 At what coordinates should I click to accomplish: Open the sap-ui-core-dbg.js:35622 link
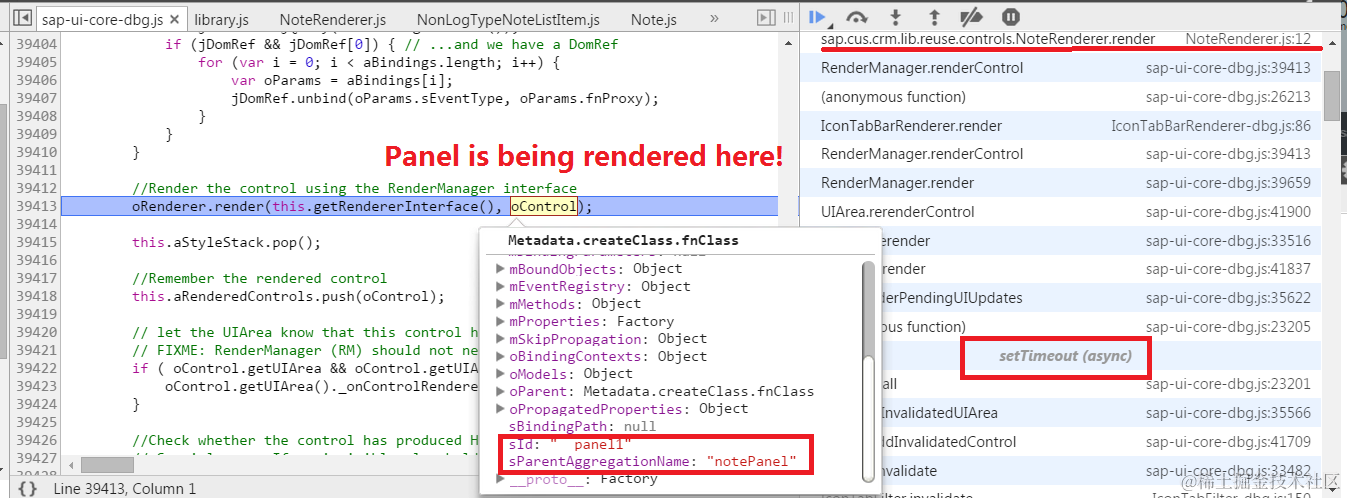1228,298
